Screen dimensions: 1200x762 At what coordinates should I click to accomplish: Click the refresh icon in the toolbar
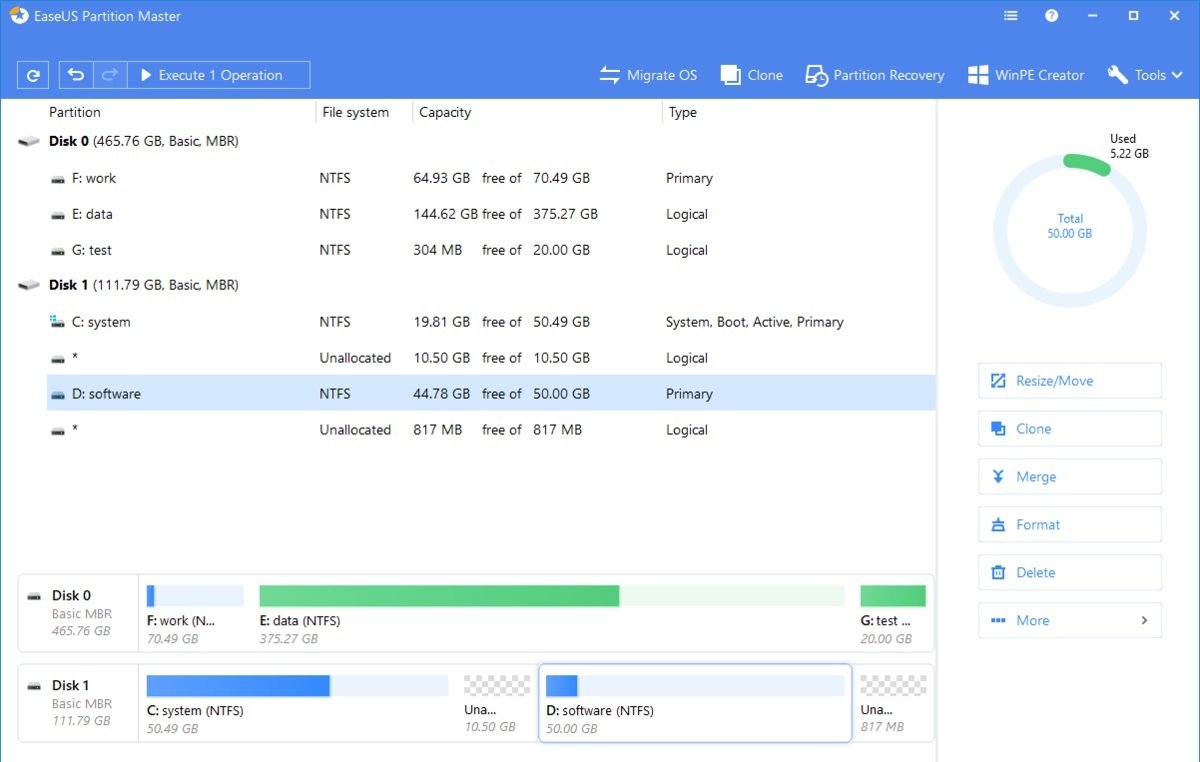click(33, 75)
